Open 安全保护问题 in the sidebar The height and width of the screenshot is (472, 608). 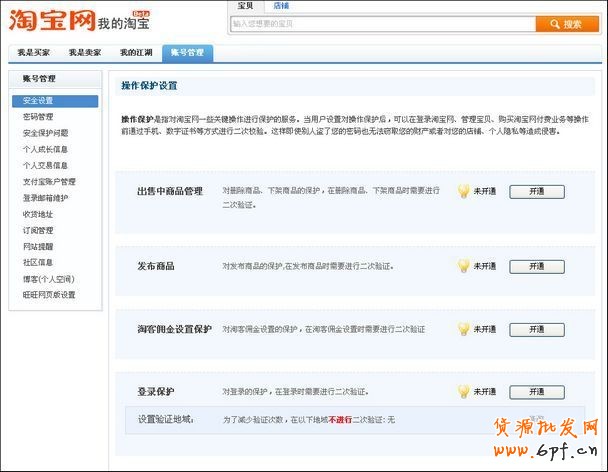(46, 133)
